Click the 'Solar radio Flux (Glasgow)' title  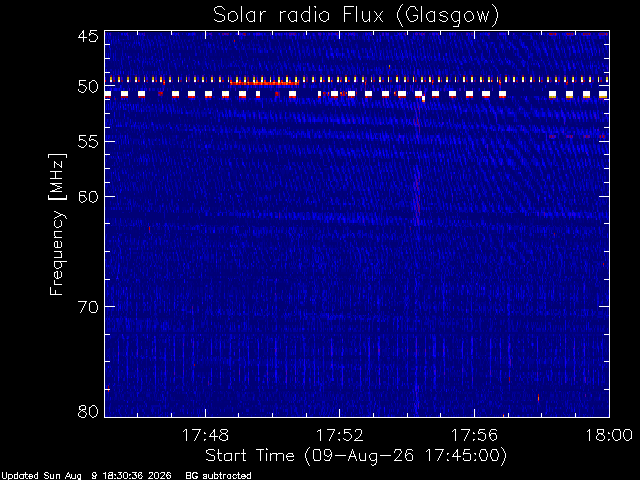click(x=356, y=16)
